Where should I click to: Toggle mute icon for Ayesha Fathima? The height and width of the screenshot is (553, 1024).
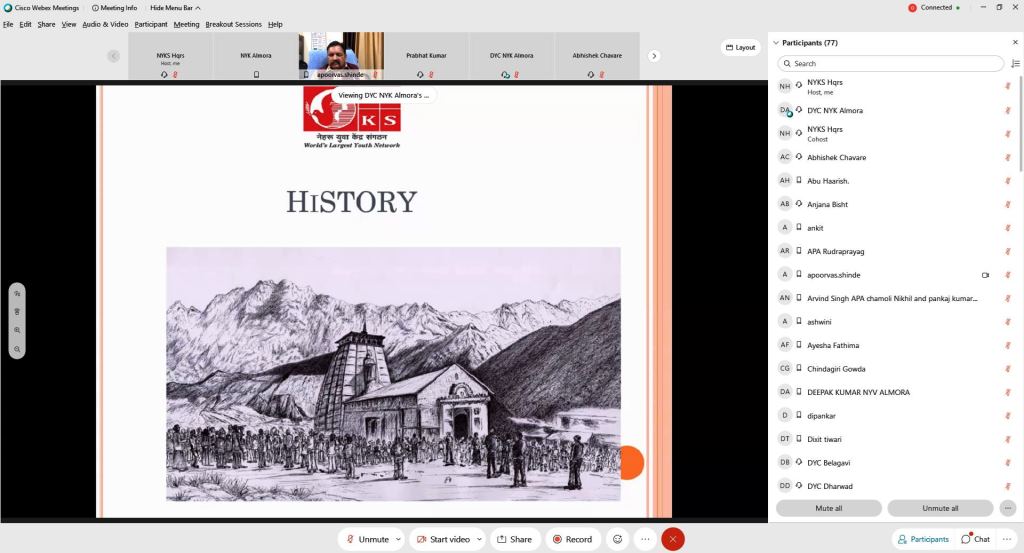1008,345
